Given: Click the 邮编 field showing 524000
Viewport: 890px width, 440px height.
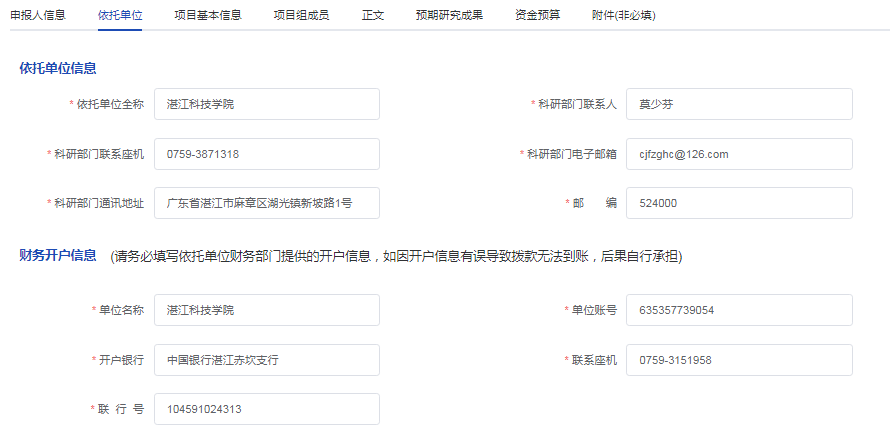Looking at the screenshot, I should 739,203.
